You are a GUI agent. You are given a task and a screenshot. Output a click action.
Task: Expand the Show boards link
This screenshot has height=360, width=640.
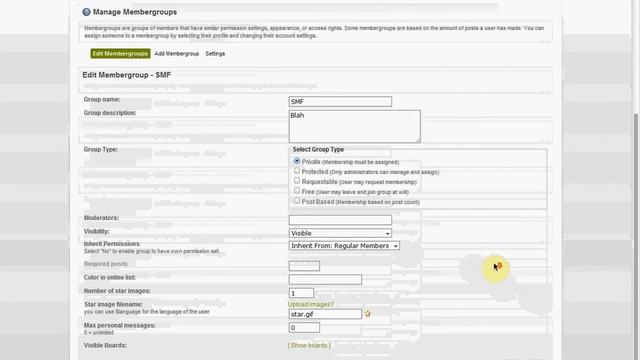click(x=309, y=345)
